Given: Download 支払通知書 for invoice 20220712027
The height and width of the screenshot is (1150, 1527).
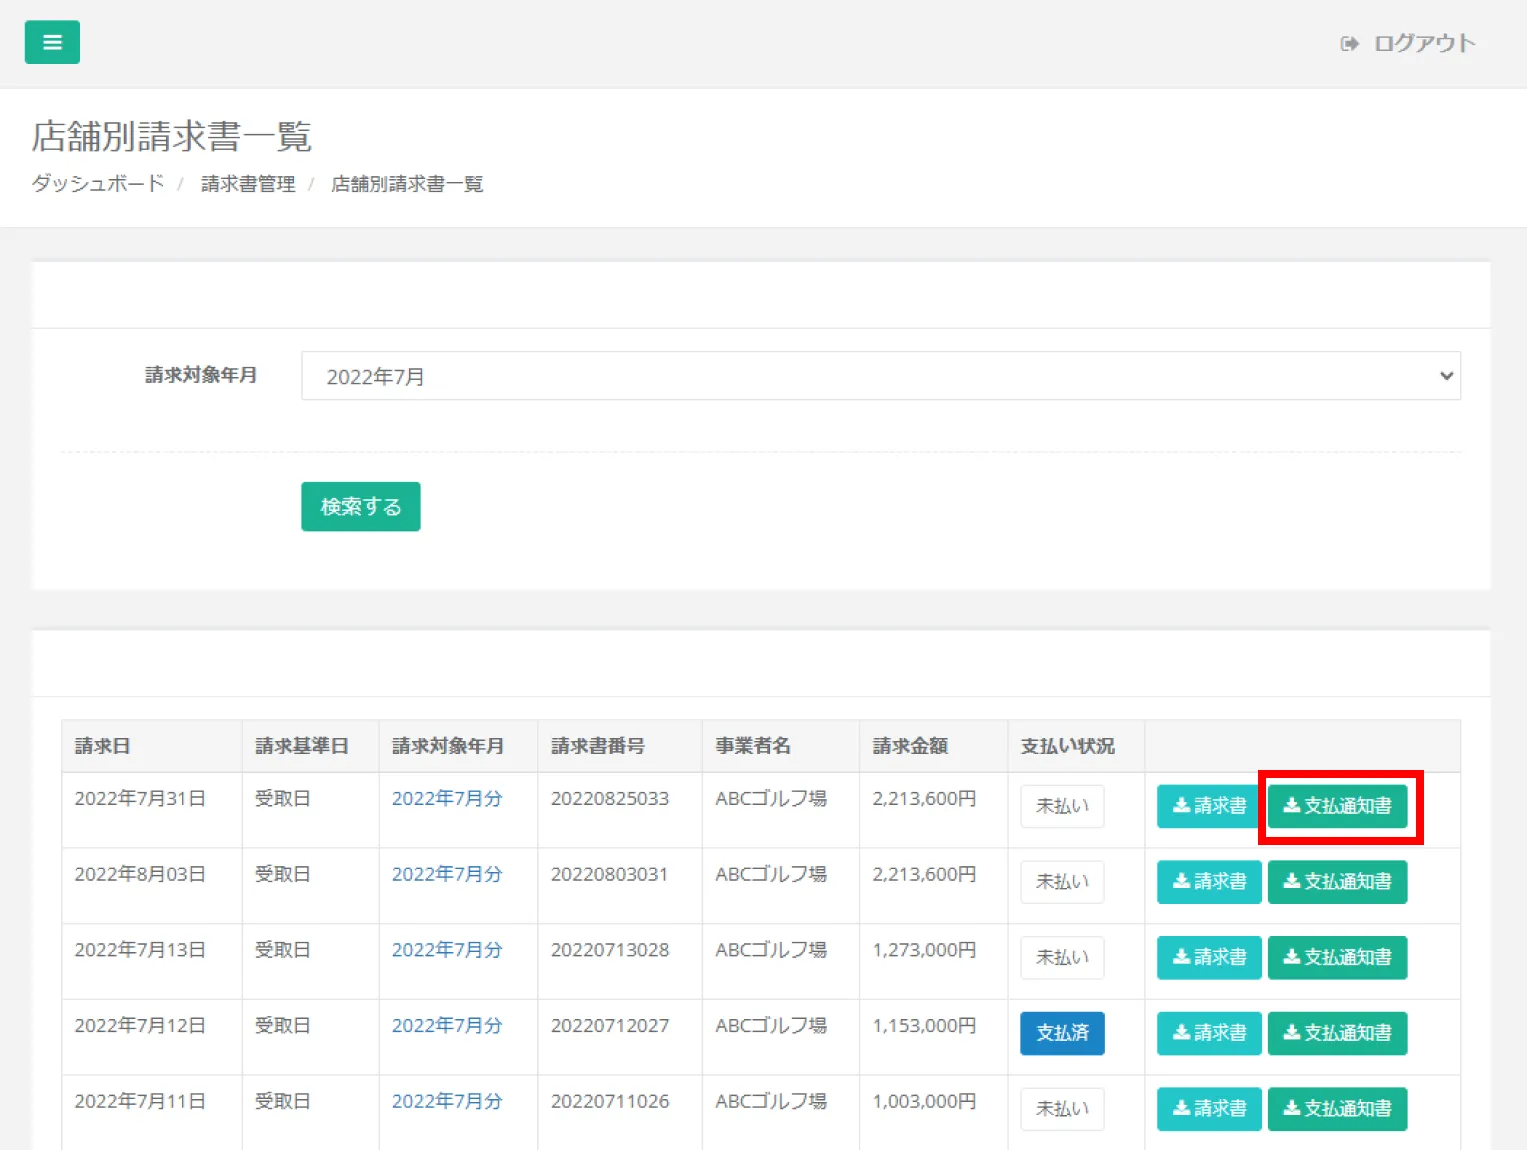Looking at the screenshot, I should pos(1337,1033).
